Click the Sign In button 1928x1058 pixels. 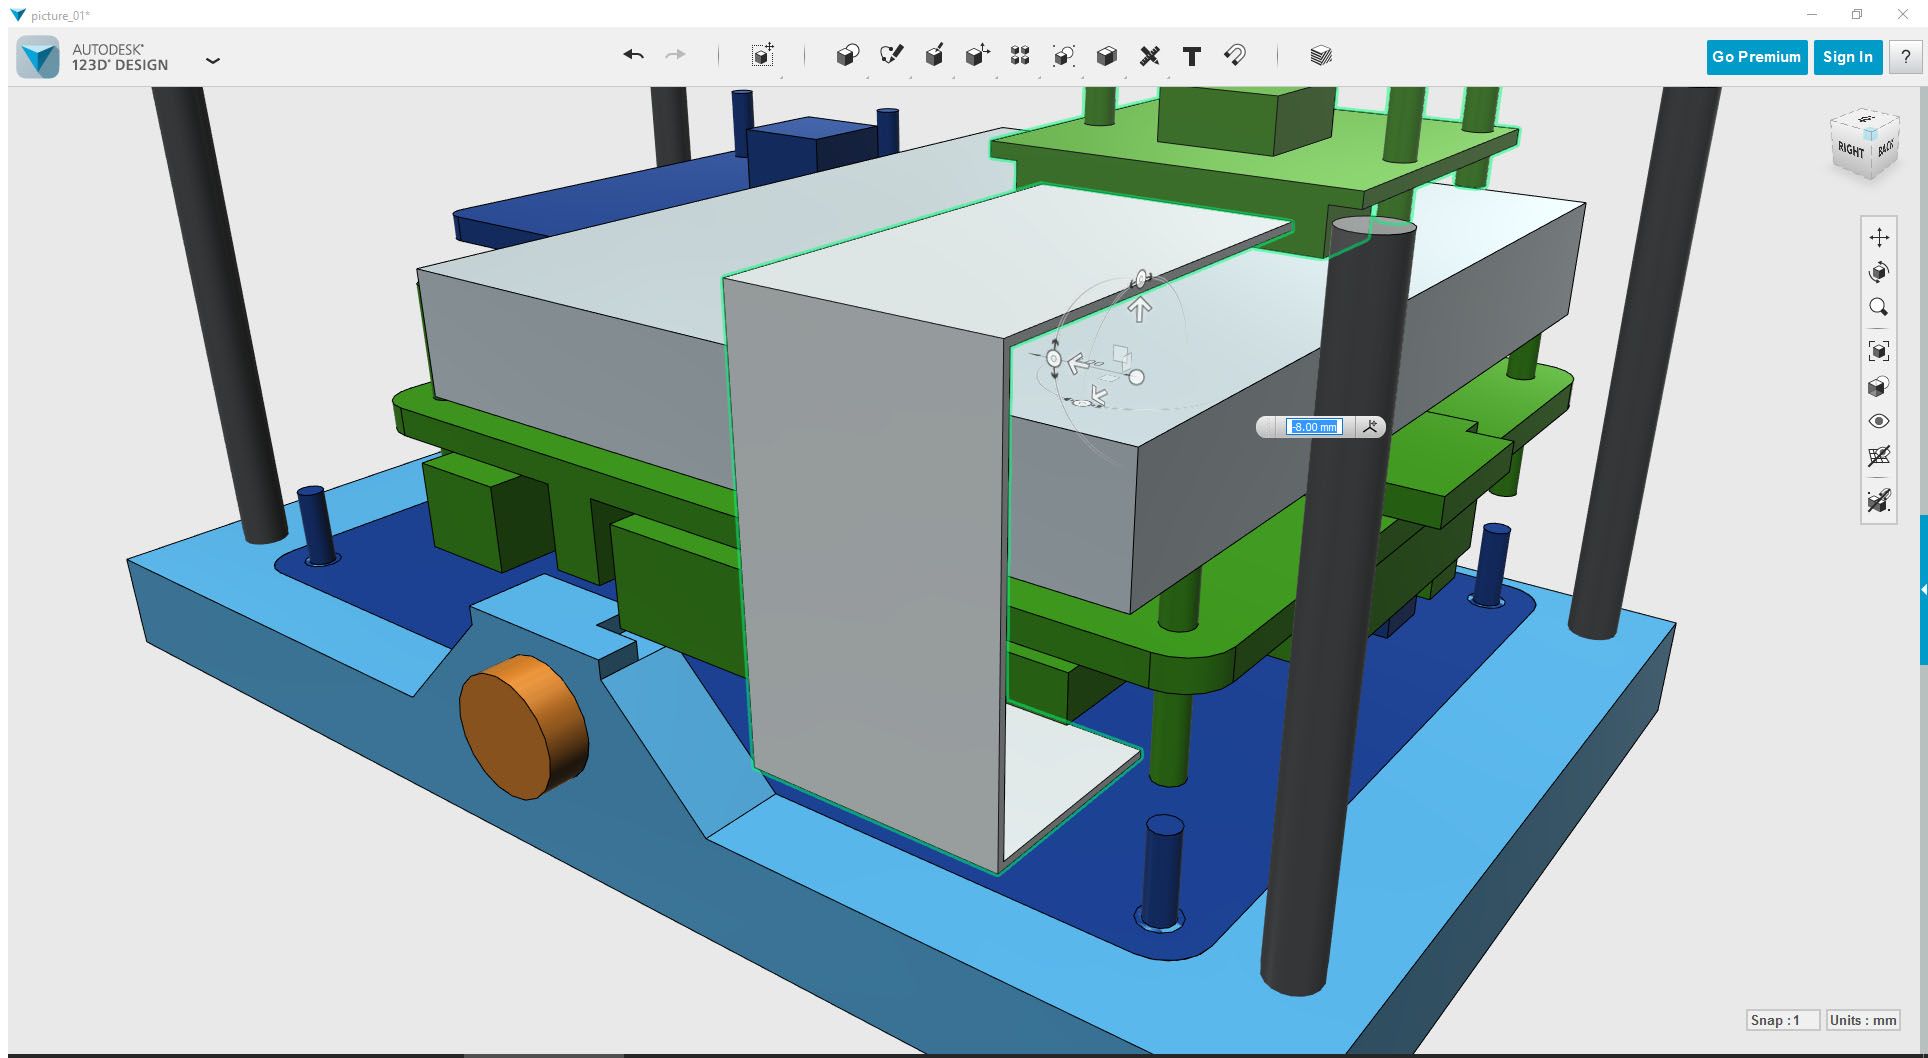tap(1847, 57)
